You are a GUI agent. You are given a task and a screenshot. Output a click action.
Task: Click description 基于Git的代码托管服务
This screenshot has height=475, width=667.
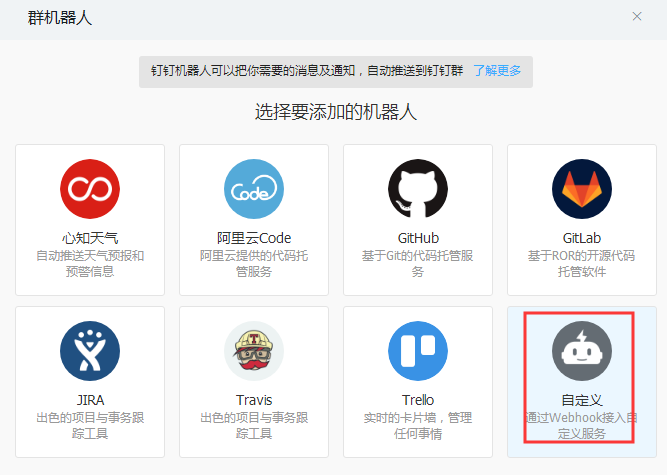tap(418, 264)
